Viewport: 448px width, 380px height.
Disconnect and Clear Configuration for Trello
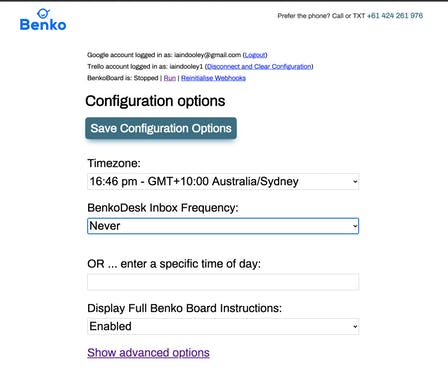[259, 66]
